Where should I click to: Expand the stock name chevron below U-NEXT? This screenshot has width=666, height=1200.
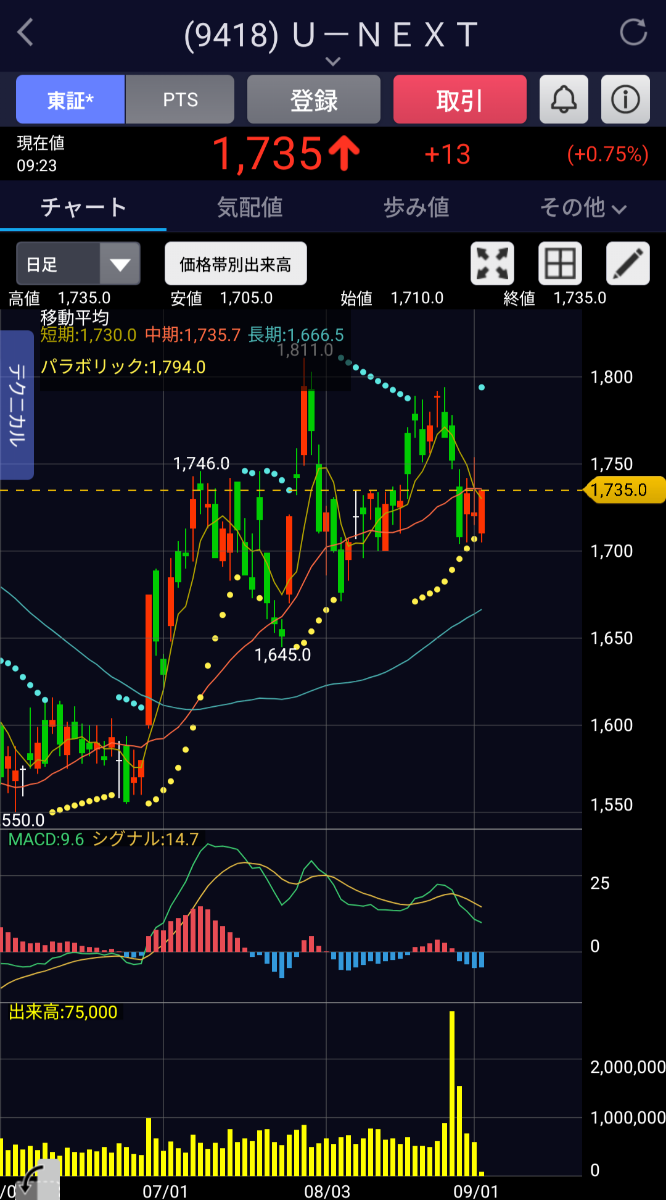tap(333, 62)
